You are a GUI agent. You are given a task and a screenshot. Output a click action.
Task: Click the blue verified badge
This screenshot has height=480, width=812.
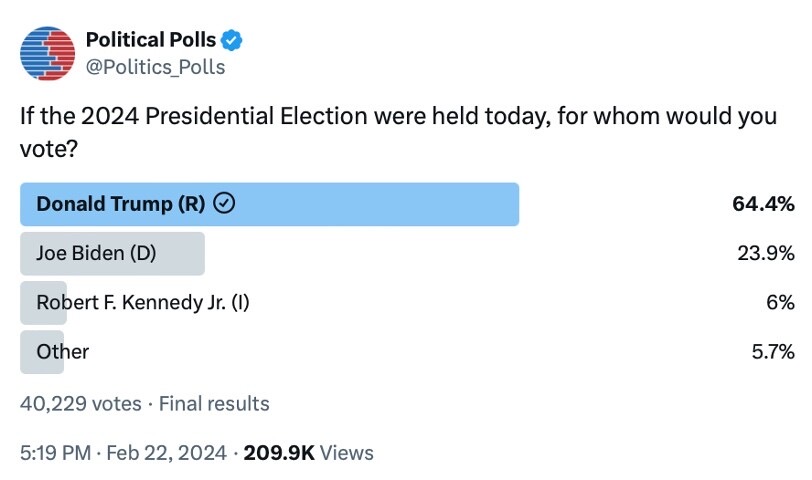pos(234,41)
